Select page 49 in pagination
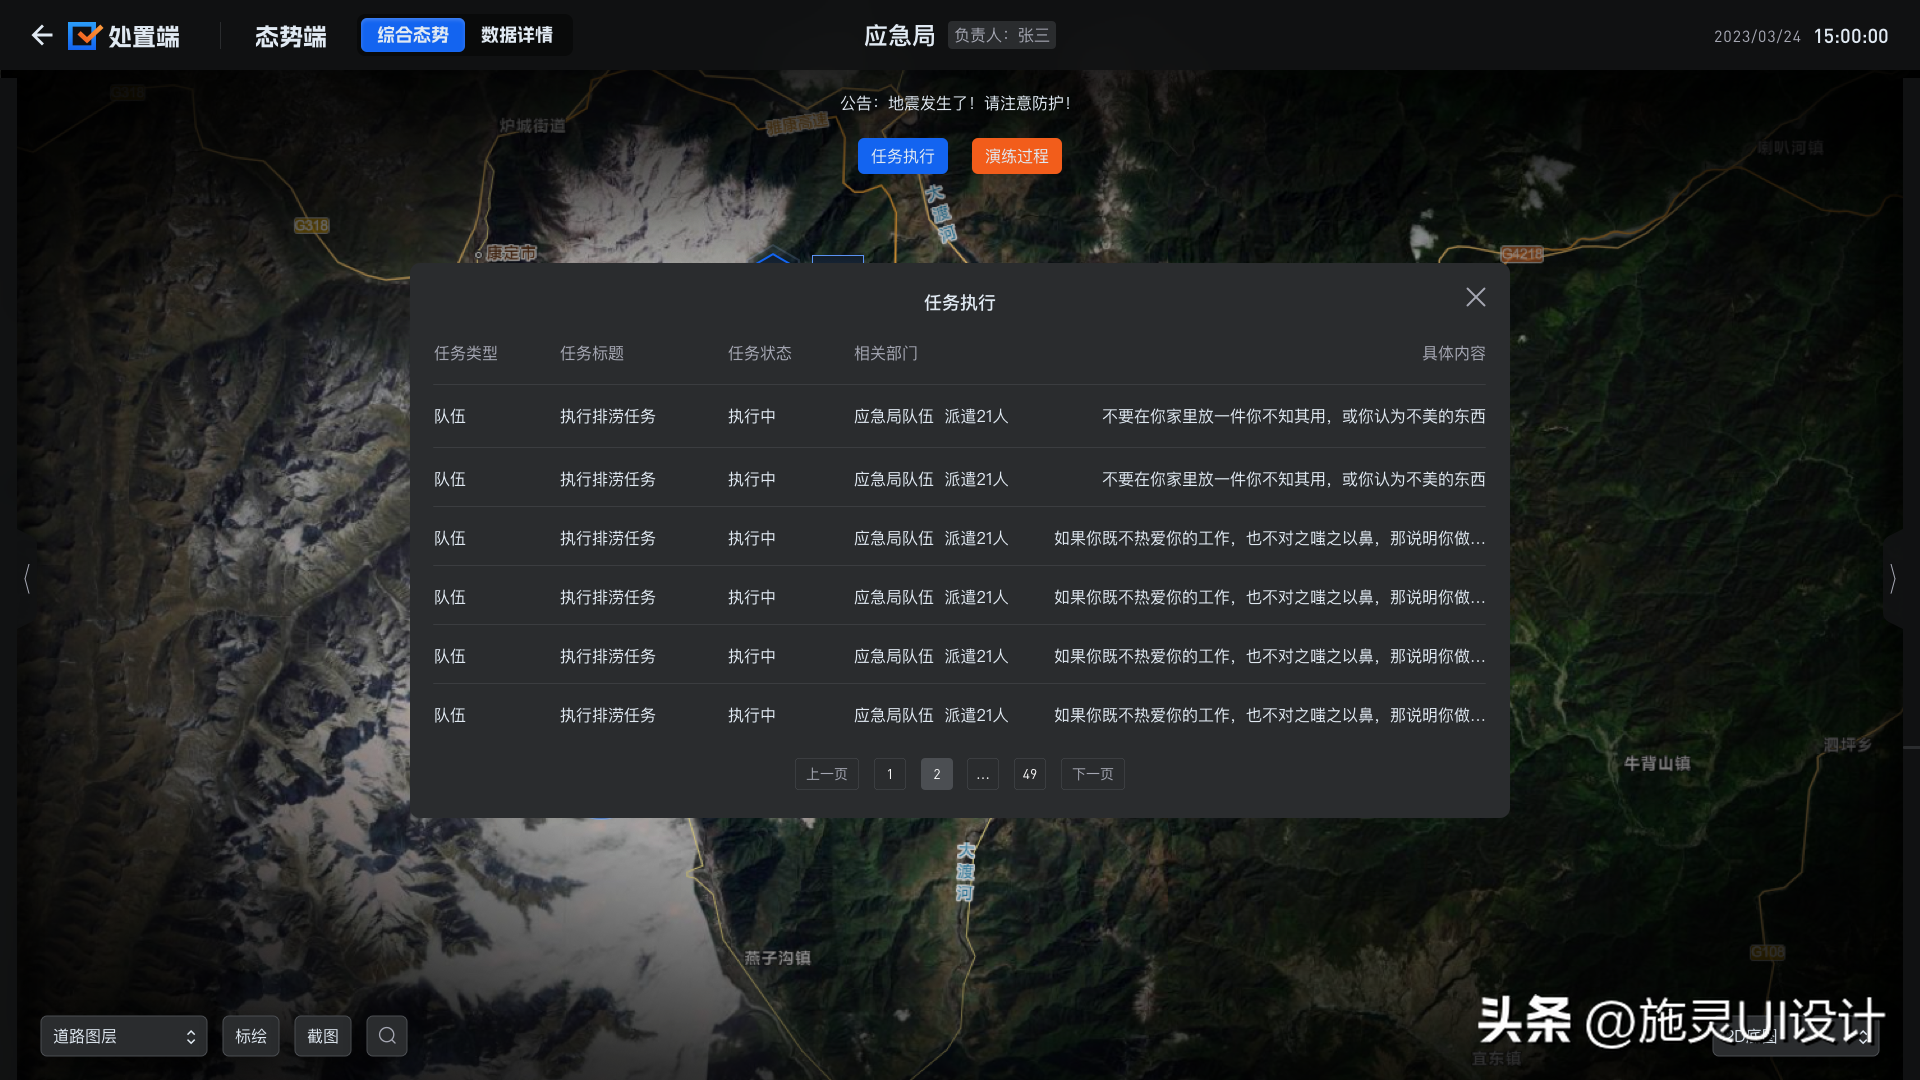Viewport: 1920px width, 1080px height. (1030, 774)
